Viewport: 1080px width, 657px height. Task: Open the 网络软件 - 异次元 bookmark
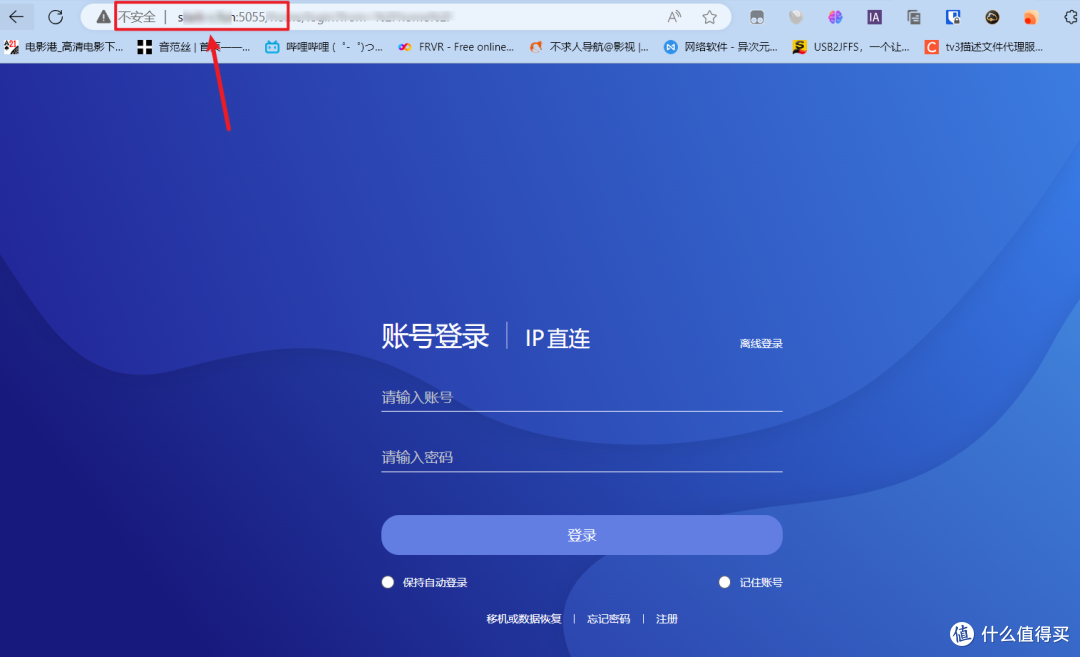[x=720, y=47]
